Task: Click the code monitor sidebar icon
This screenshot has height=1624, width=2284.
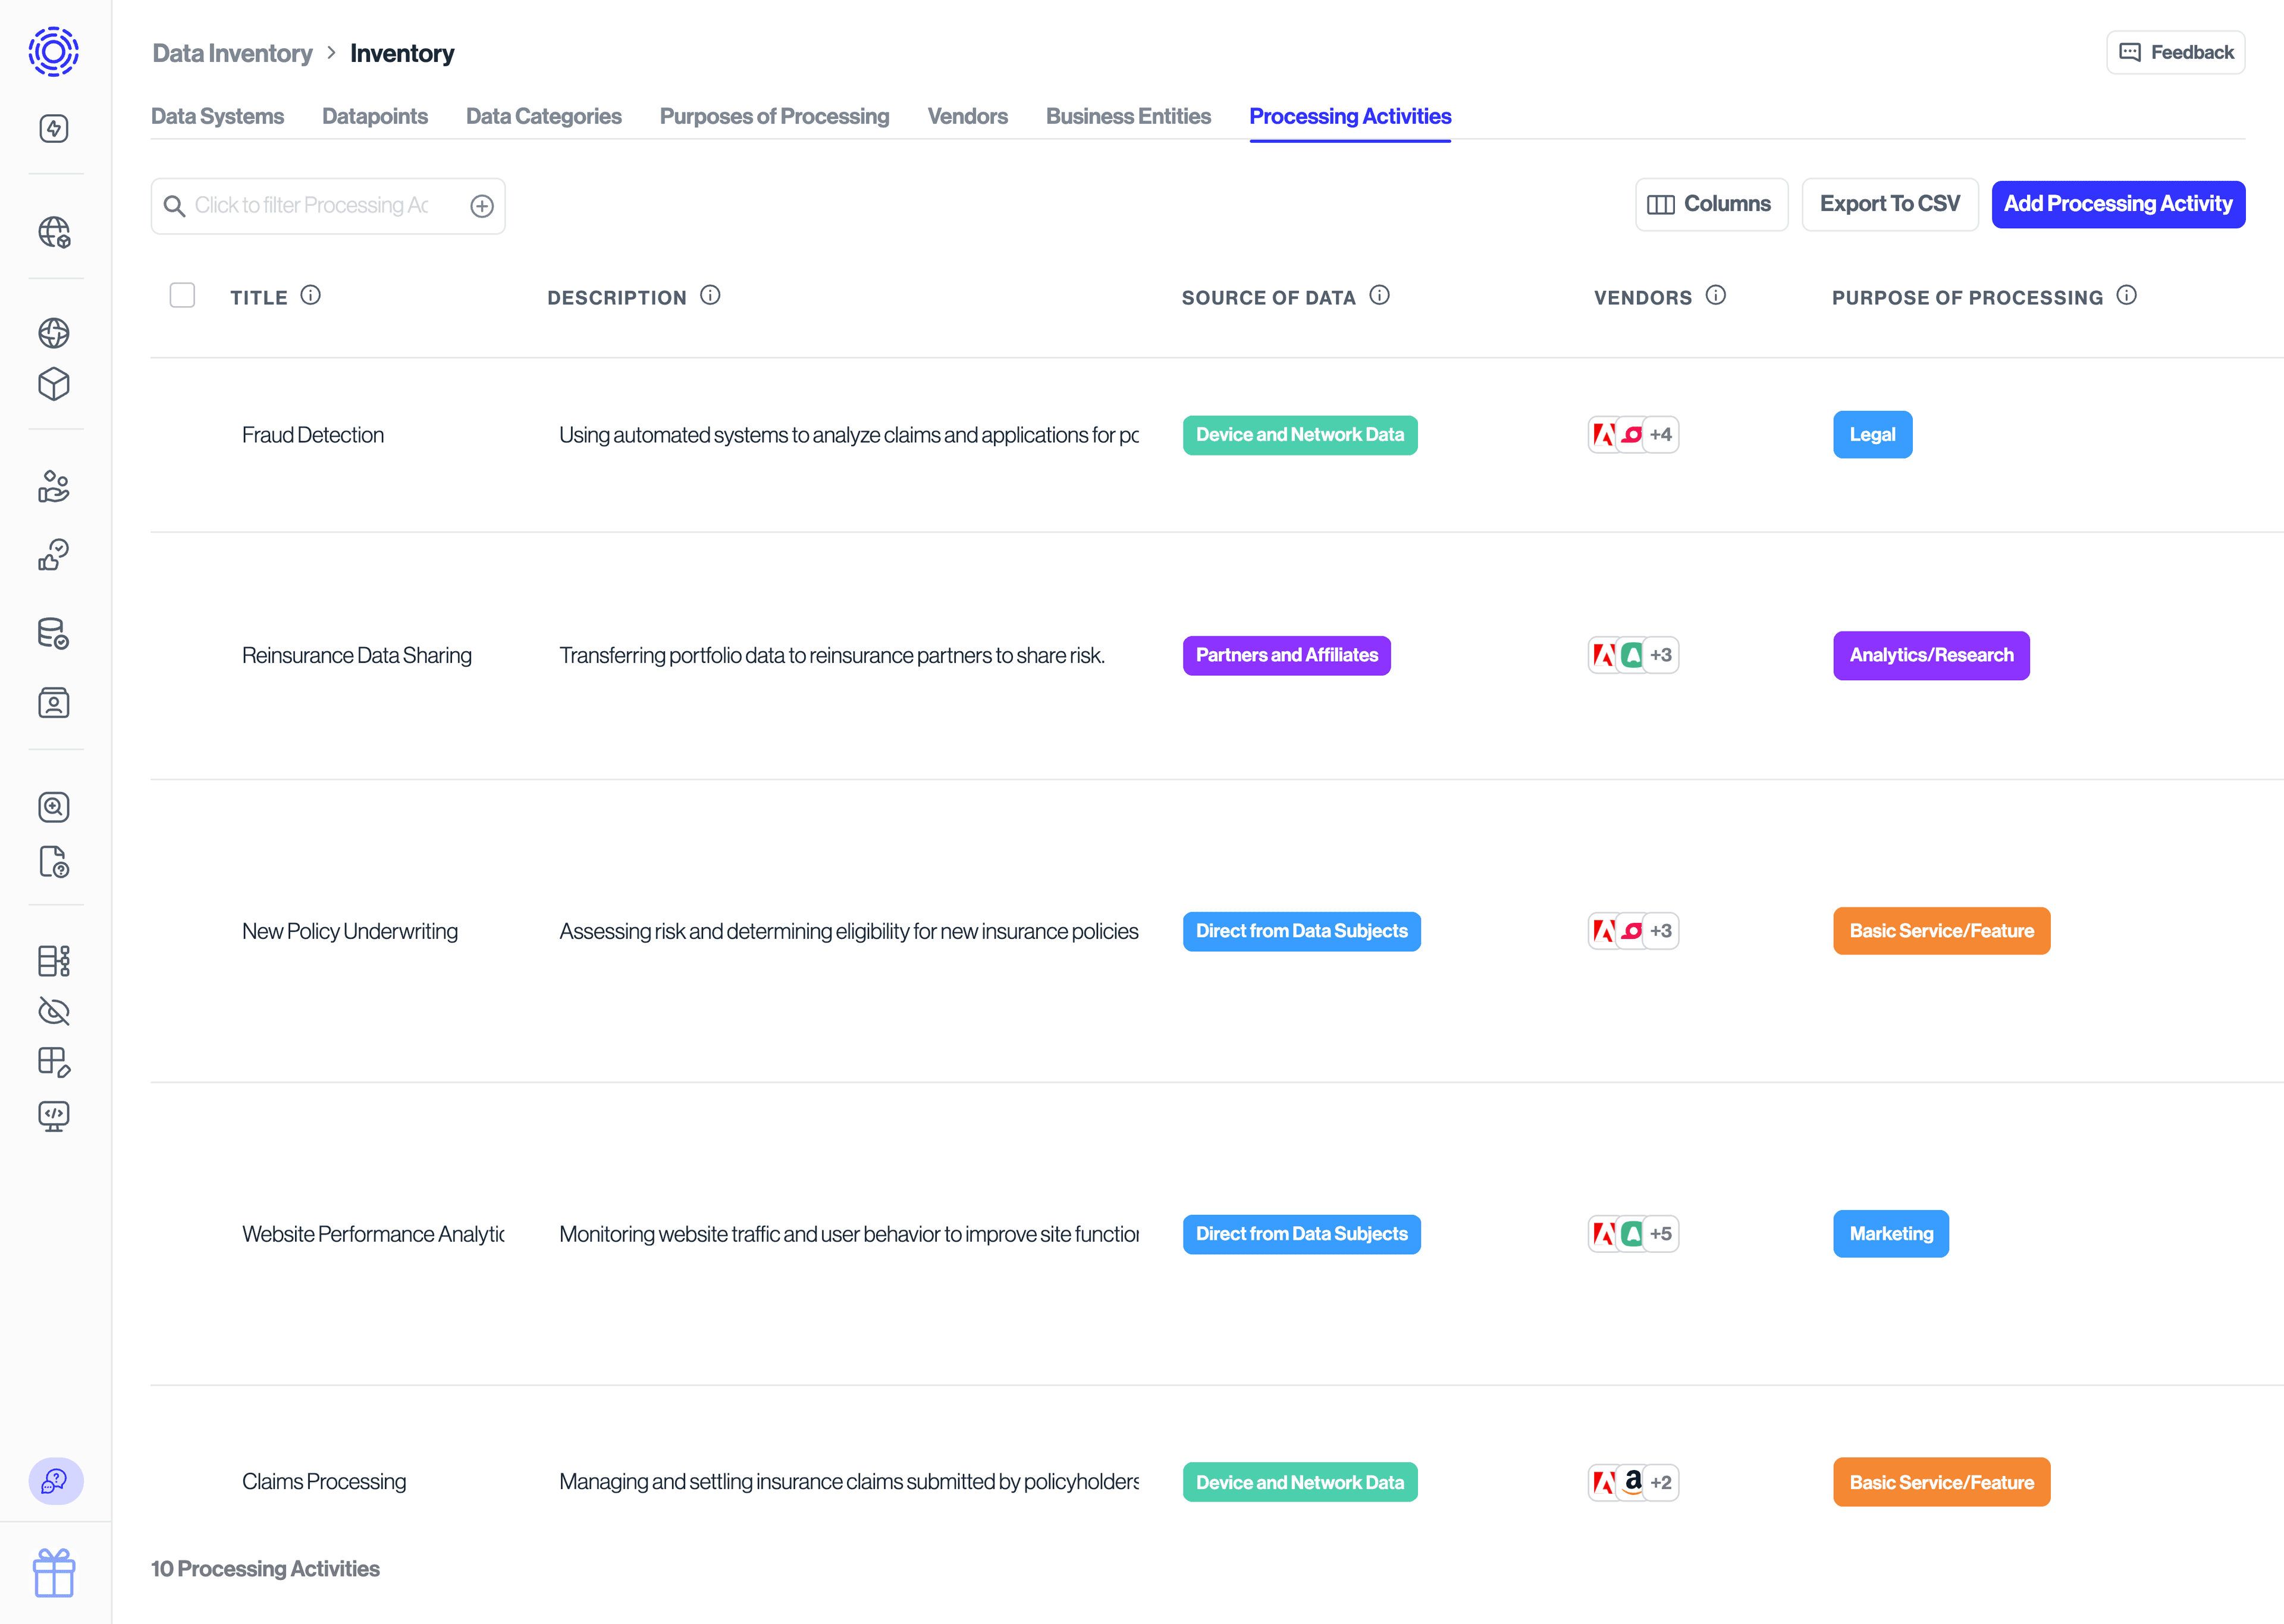Action: 54,1115
